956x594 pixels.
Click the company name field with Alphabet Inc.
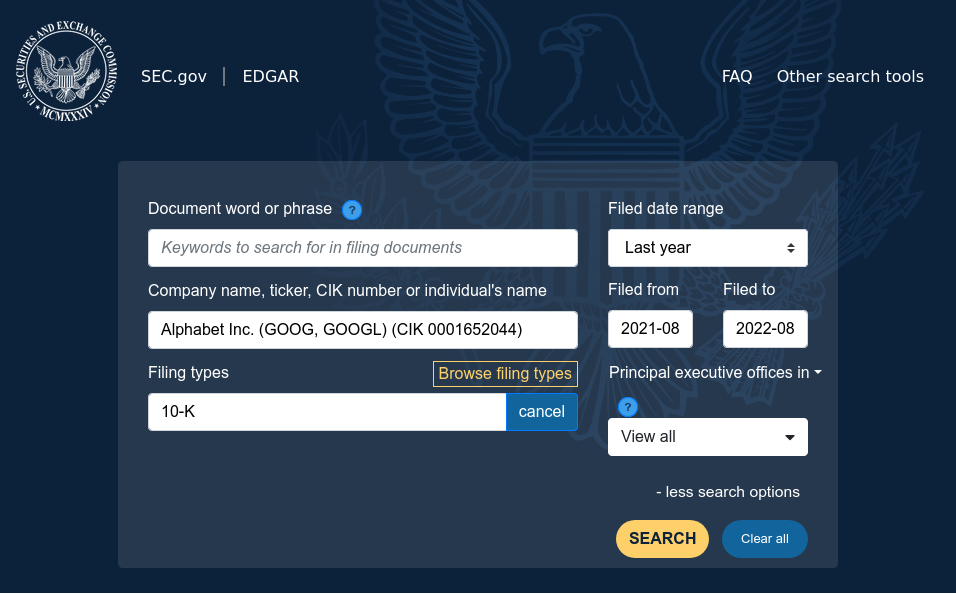tap(363, 330)
